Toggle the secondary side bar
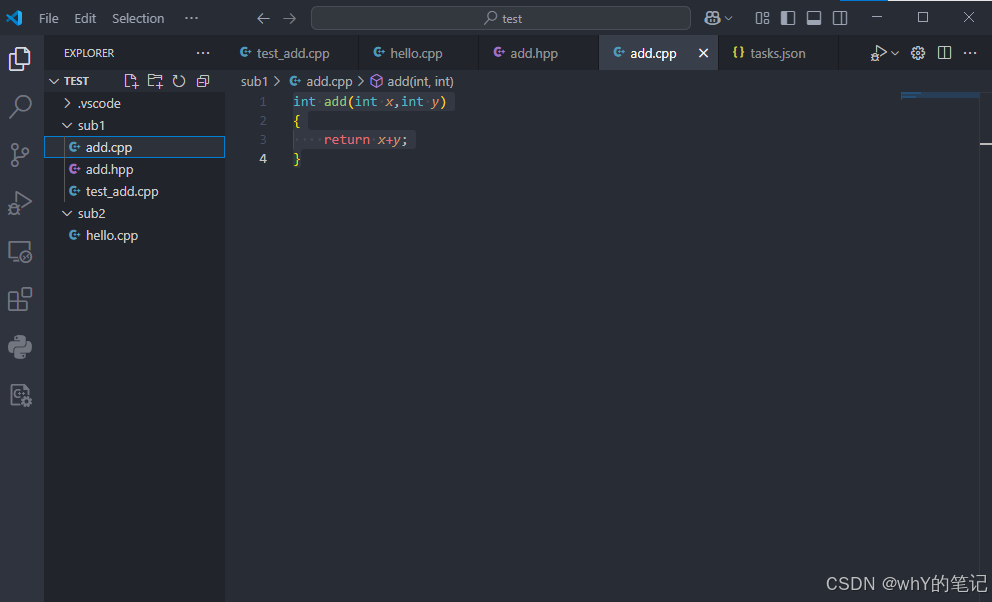Viewport: 992px width, 602px height. coord(840,18)
